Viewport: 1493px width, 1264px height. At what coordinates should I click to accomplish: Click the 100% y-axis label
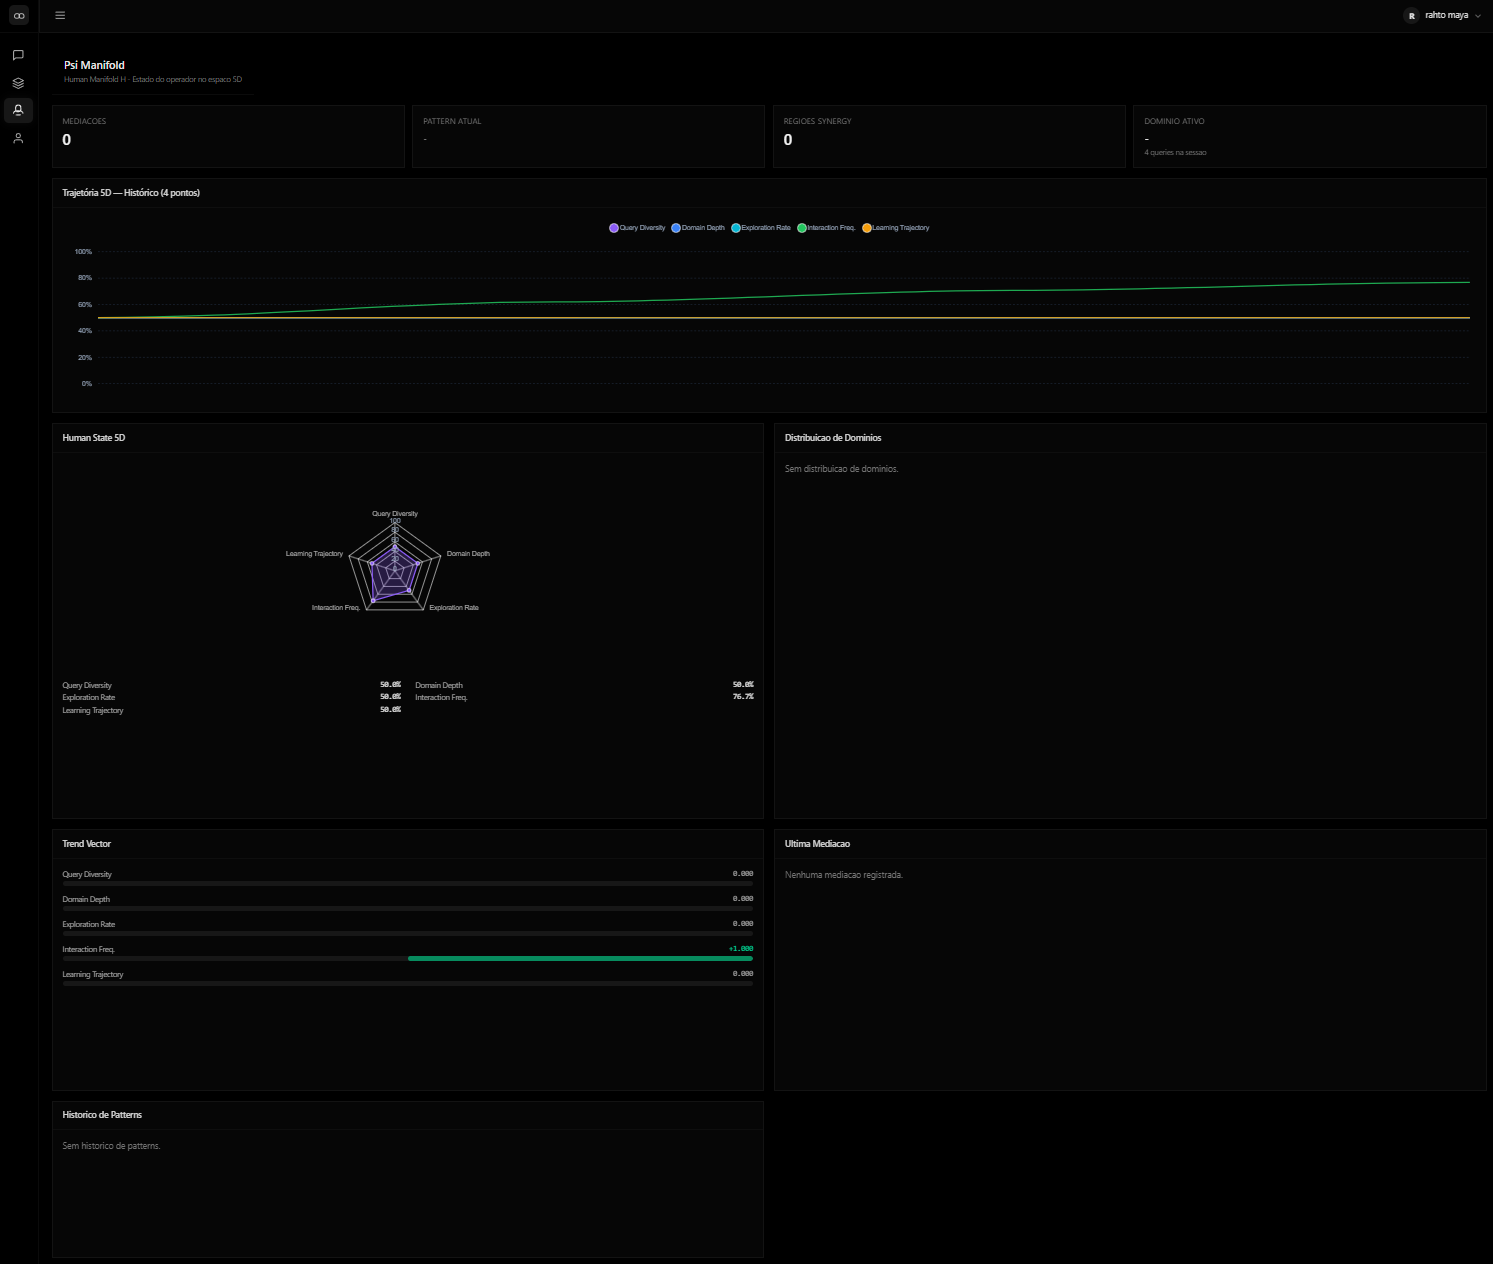pyautogui.click(x=83, y=252)
